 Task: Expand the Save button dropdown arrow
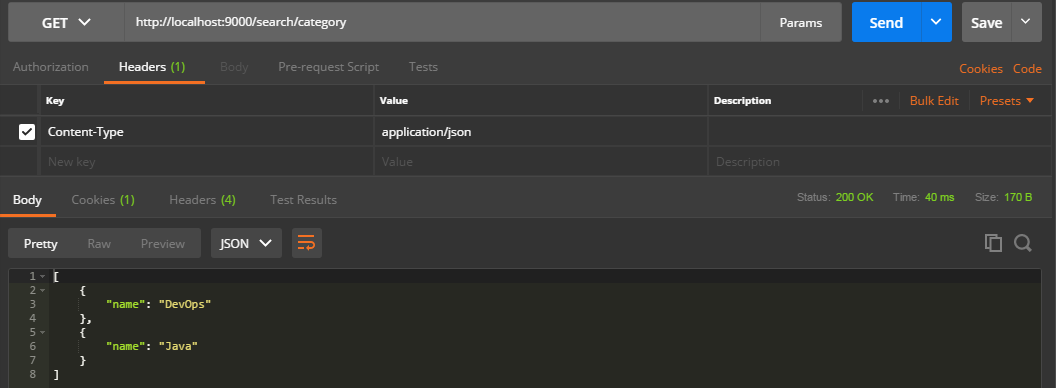(x=1026, y=22)
